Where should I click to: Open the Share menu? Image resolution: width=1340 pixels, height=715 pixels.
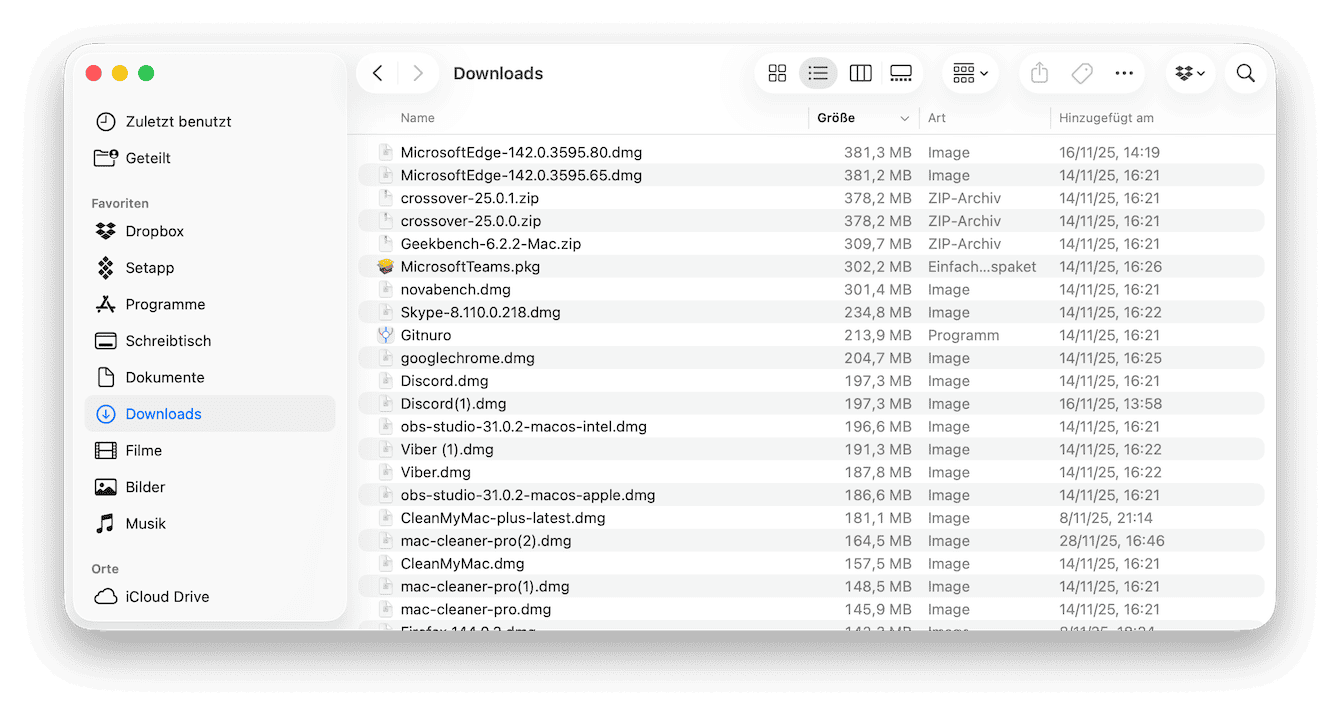[1038, 73]
